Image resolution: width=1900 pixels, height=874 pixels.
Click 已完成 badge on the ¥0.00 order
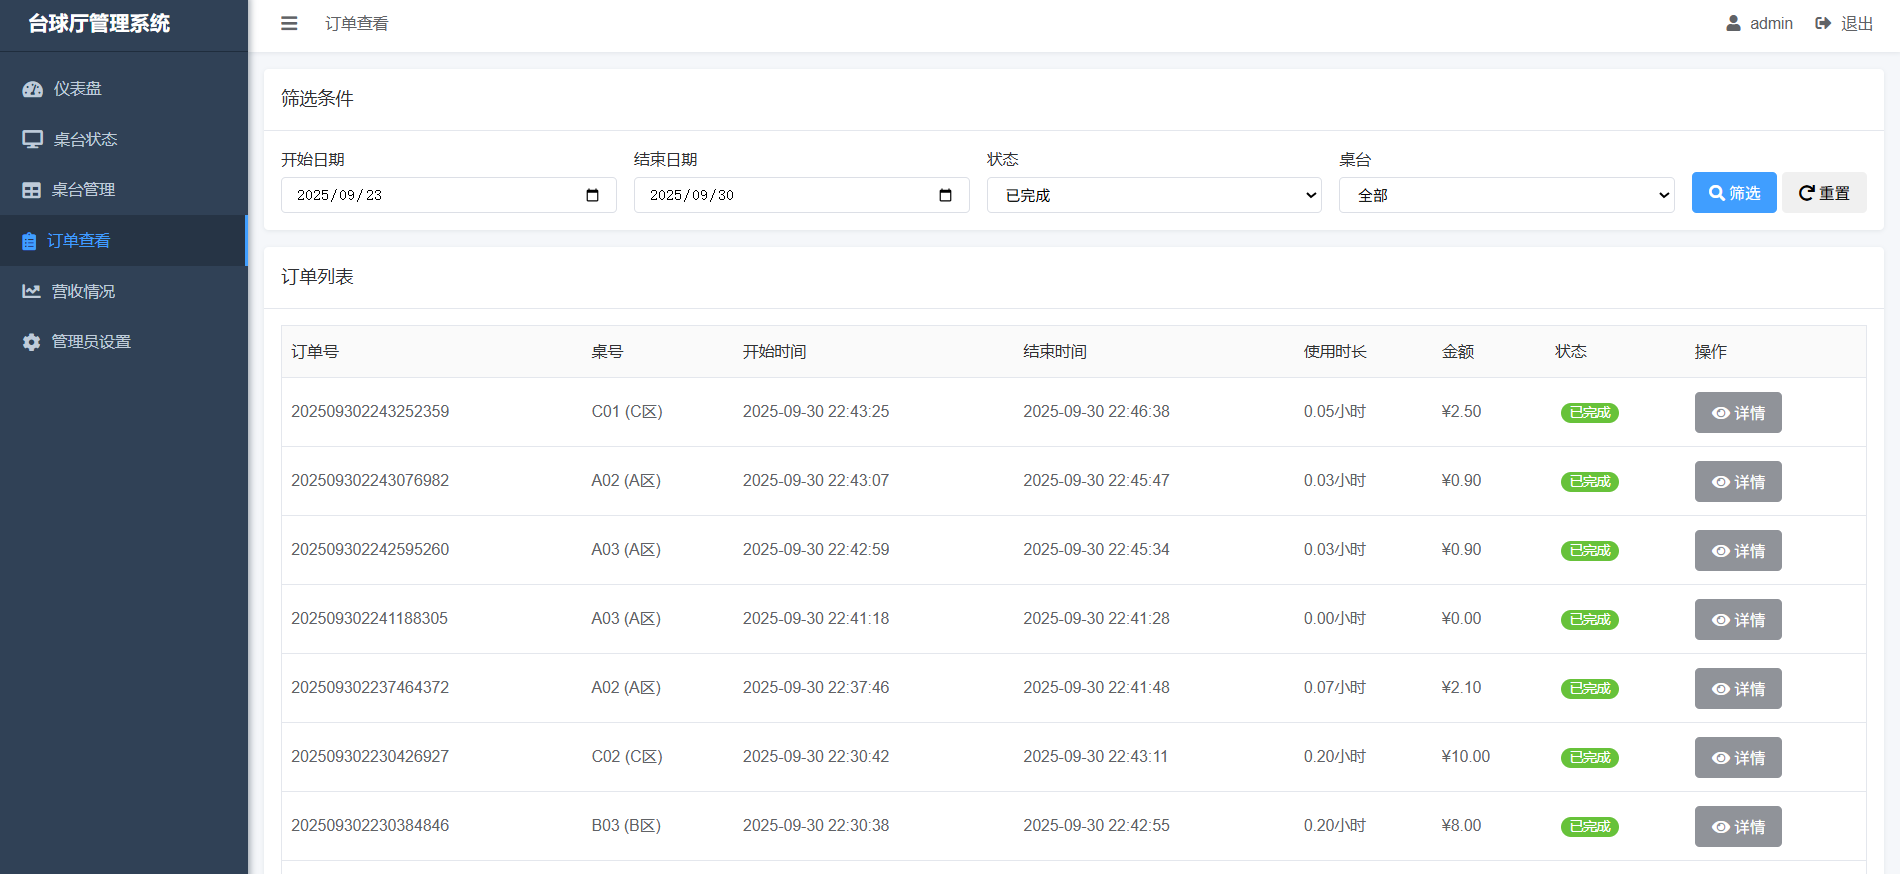(x=1589, y=620)
